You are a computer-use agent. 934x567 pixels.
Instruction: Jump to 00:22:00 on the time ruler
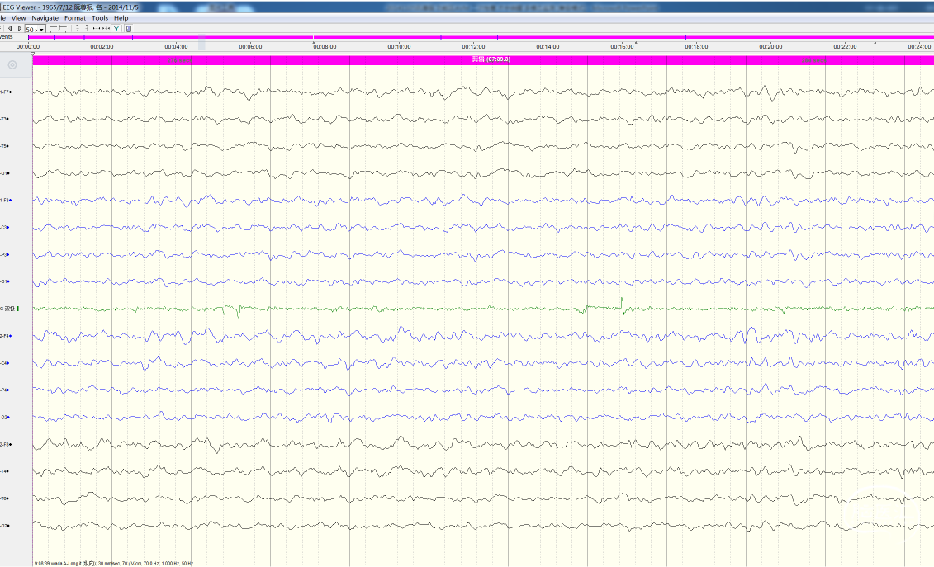point(845,46)
